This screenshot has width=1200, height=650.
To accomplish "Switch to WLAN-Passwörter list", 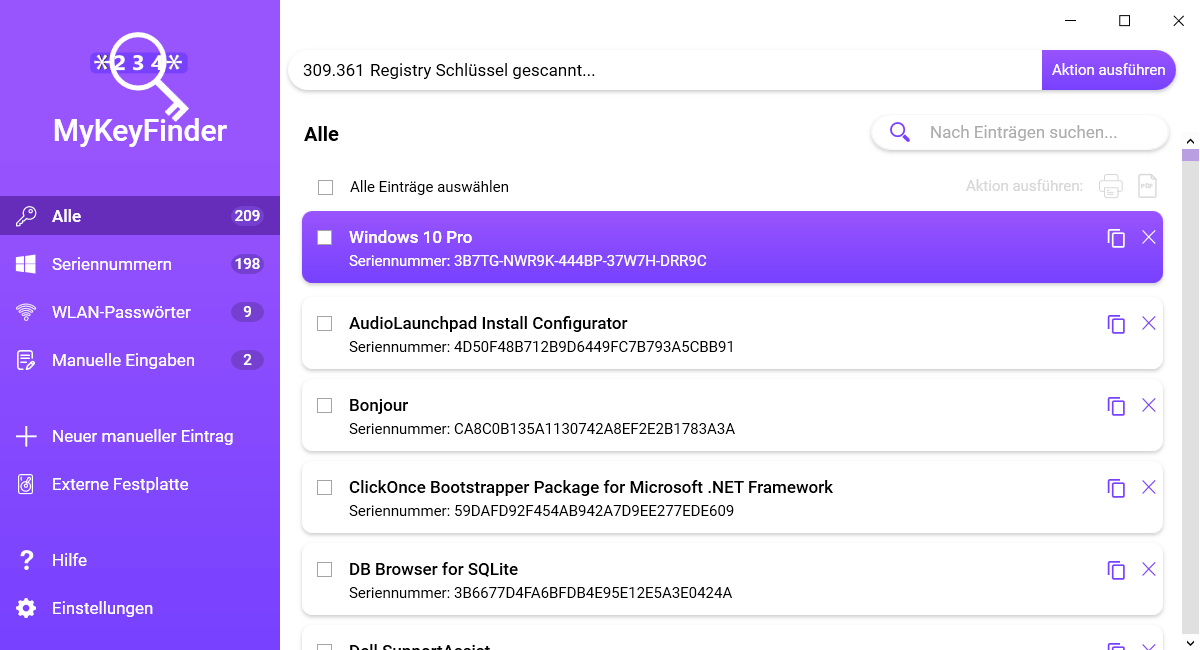I will [121, 312].
